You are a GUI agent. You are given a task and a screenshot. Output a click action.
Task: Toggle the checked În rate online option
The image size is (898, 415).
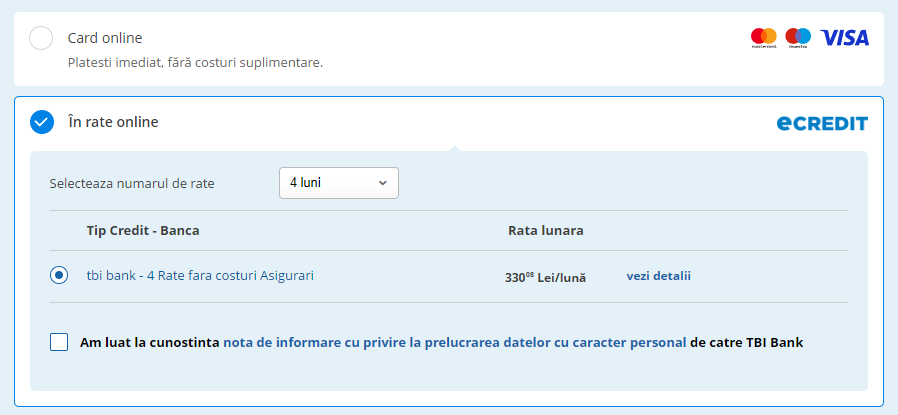41,122
